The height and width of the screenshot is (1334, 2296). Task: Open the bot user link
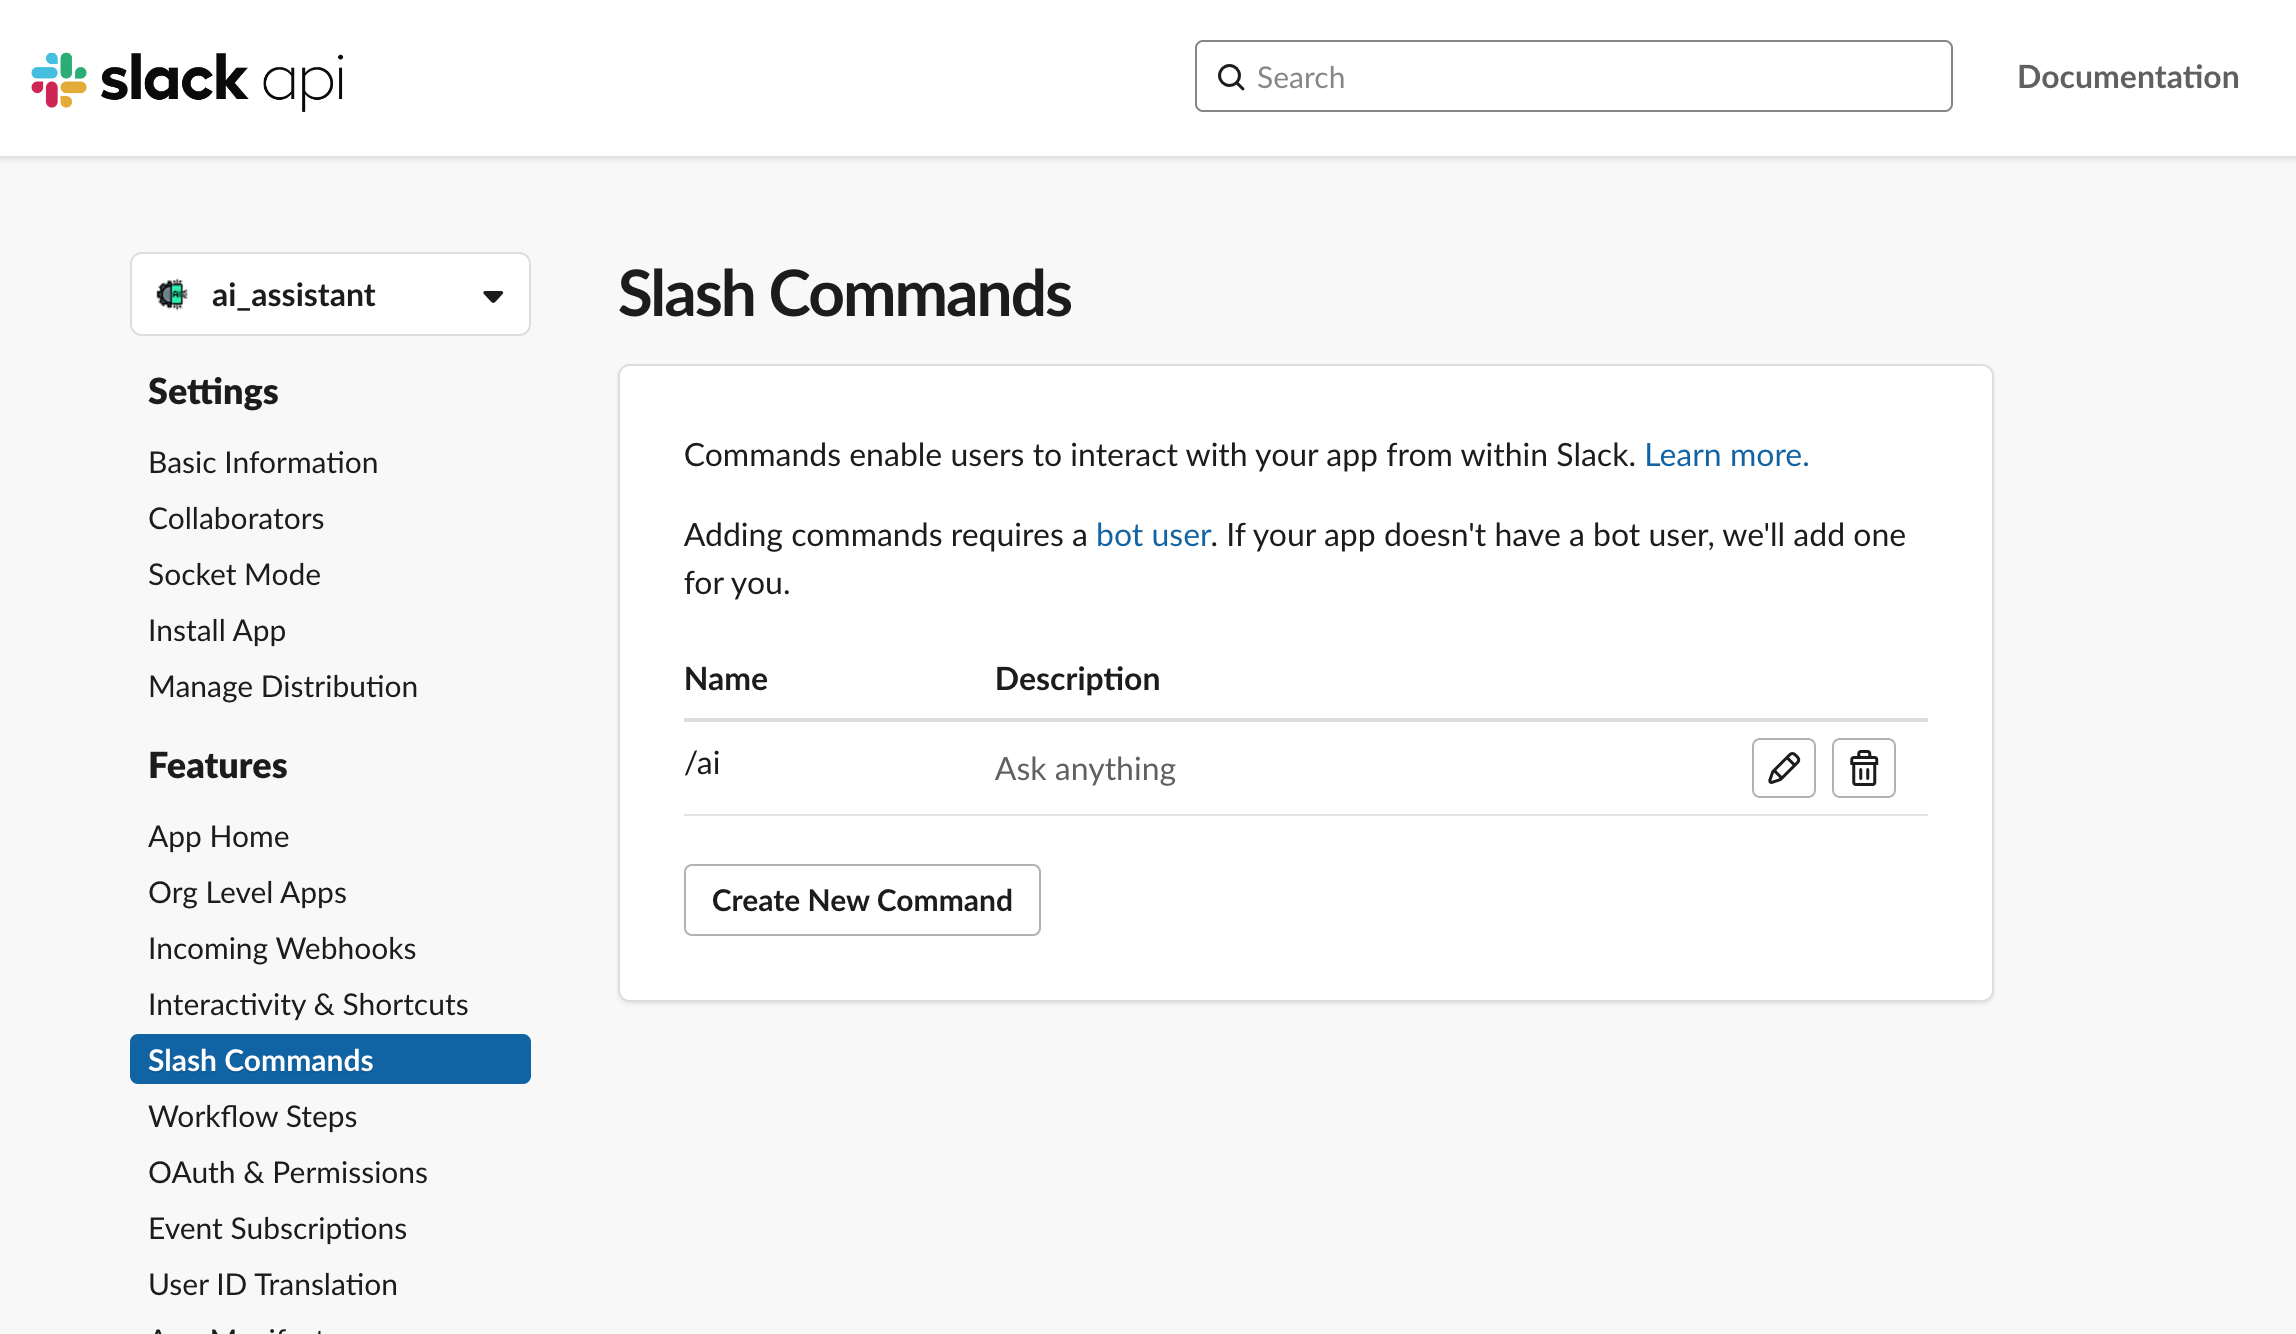click(x=1152, y=535)
